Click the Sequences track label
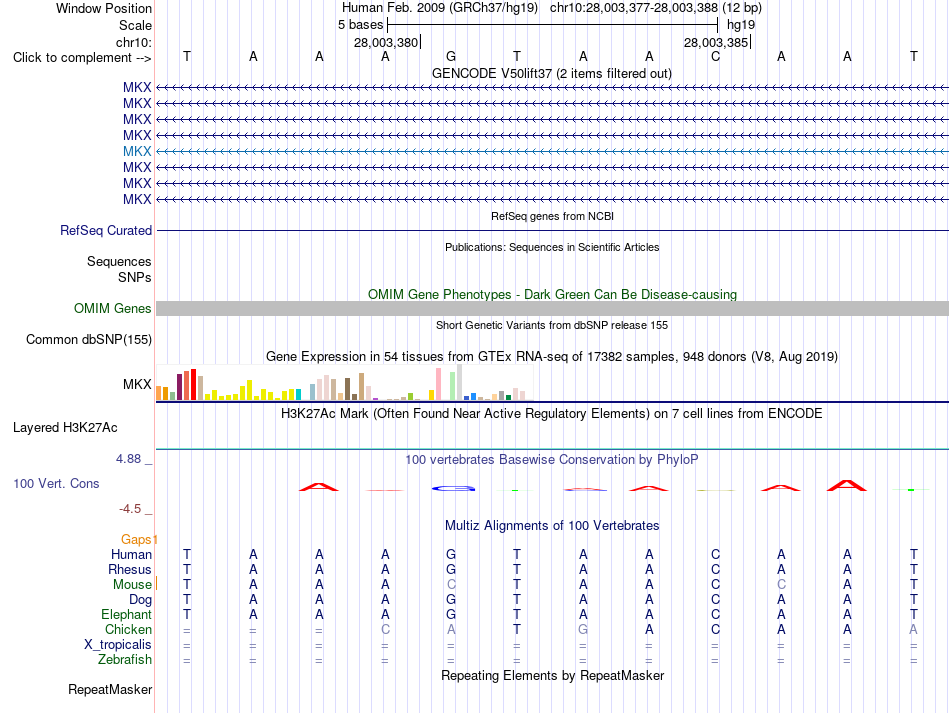Image resolution: width=950 pixels, height=713 pixels. (119, 261)
